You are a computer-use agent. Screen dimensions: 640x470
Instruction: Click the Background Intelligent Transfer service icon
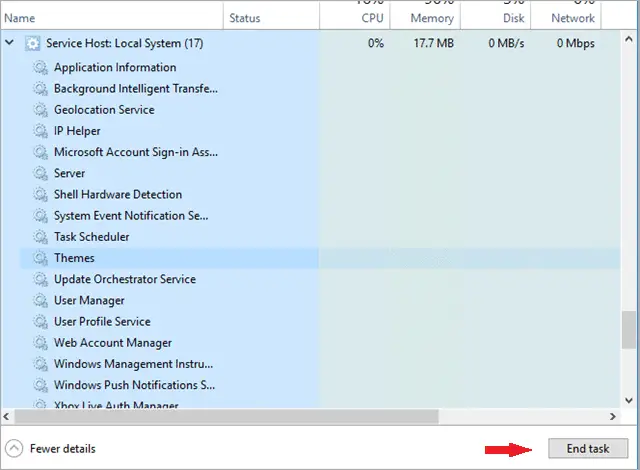click(40, 89)
